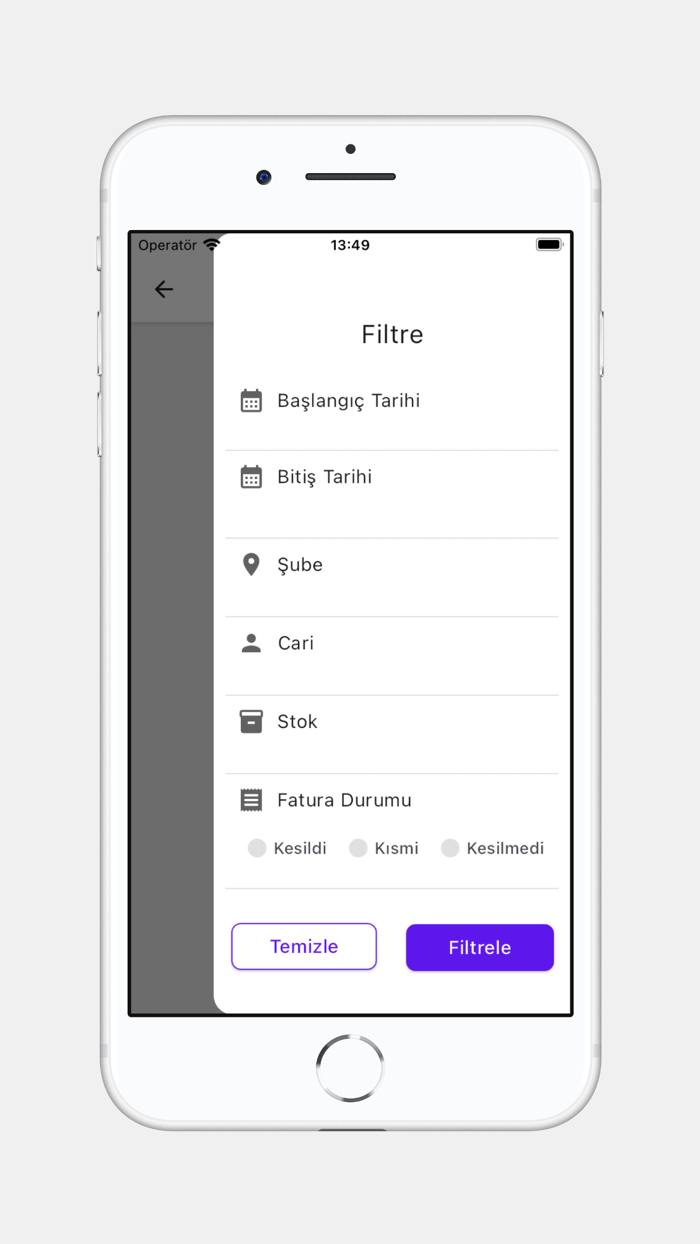The width and height of the screenshot is (700, 1244).
Task: Click the archive box icon for Stok
Action: click(x=251, y=721)
